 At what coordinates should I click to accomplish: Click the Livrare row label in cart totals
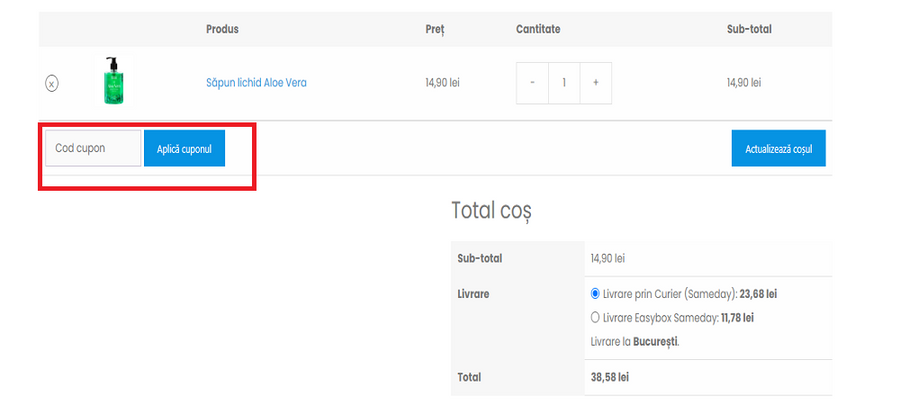pos(474,294)
